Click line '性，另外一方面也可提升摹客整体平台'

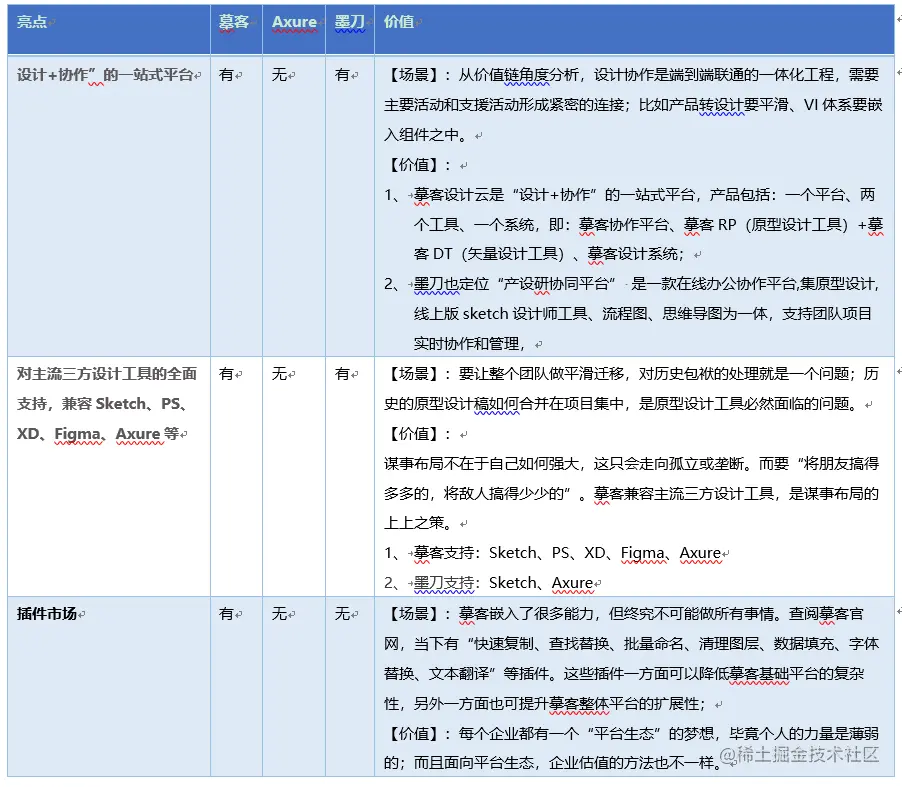pos(545,704)
